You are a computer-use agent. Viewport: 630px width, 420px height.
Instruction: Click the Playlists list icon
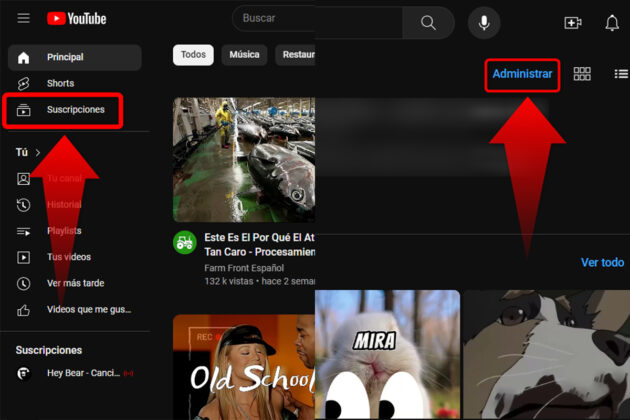[23, 231]
